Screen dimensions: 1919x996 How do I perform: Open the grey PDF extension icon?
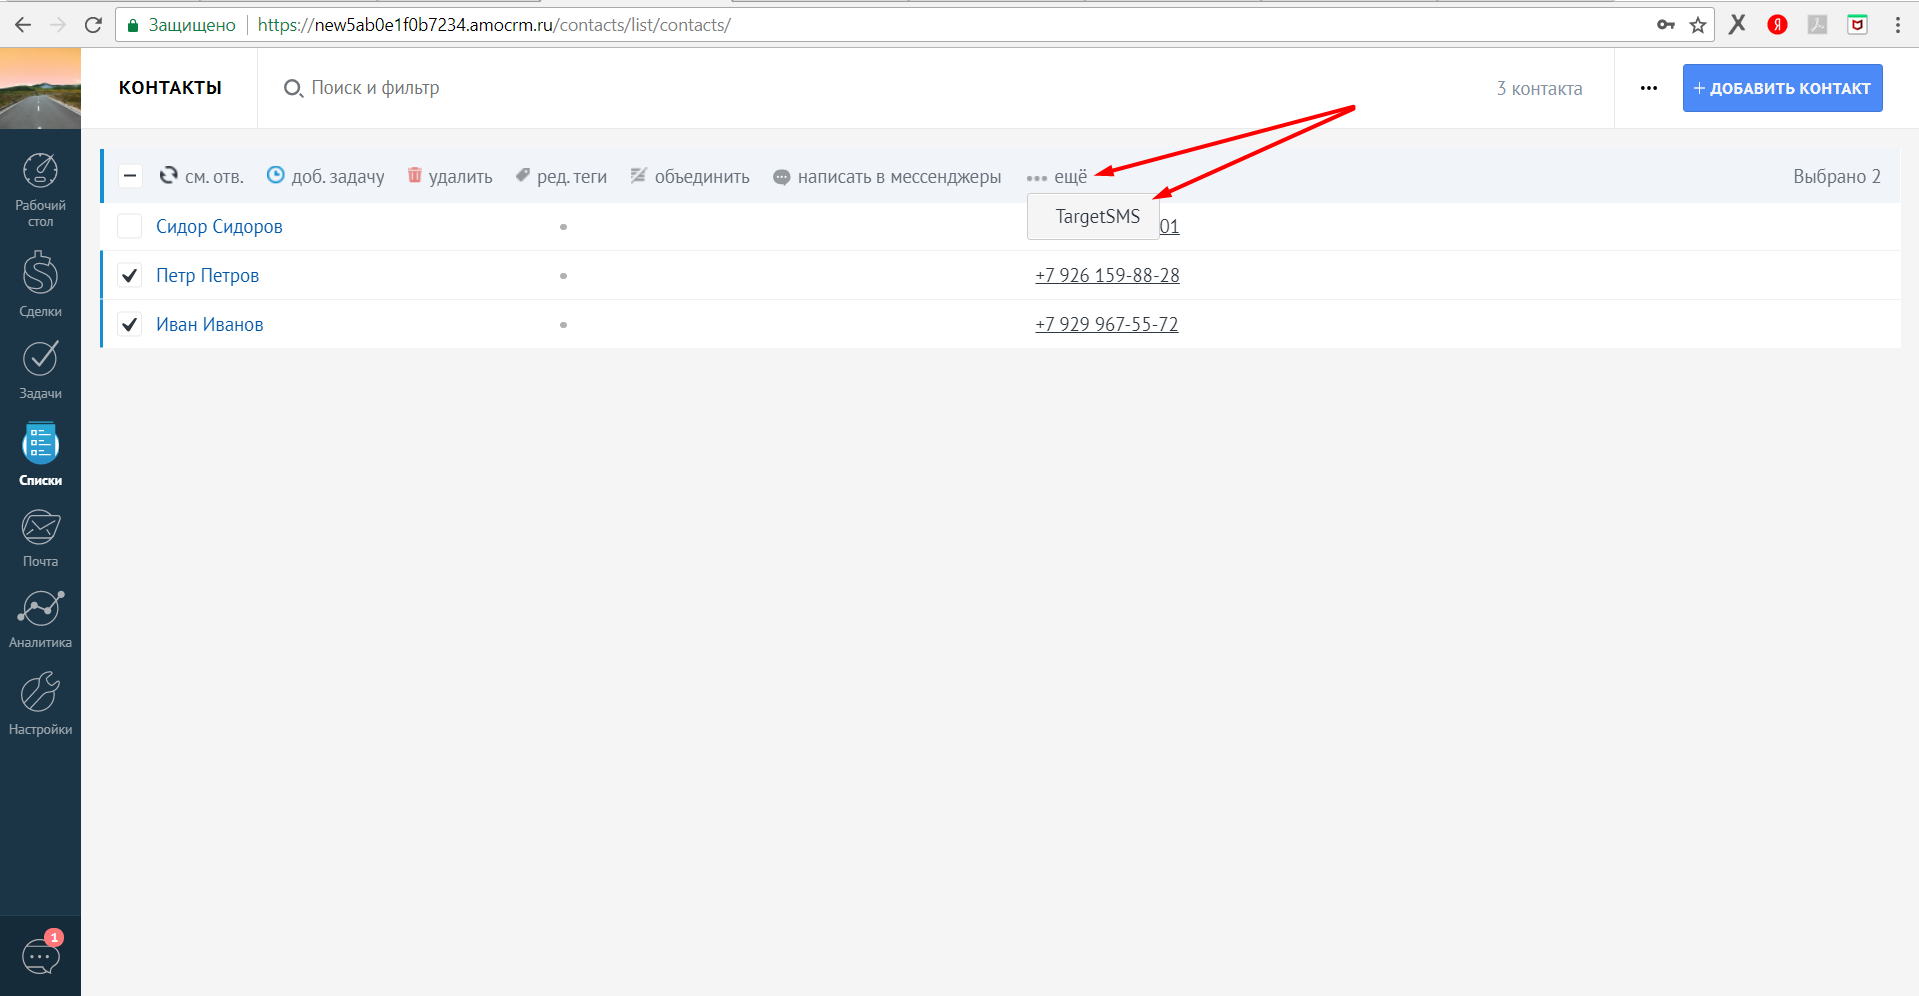(x=1817, y=25)
